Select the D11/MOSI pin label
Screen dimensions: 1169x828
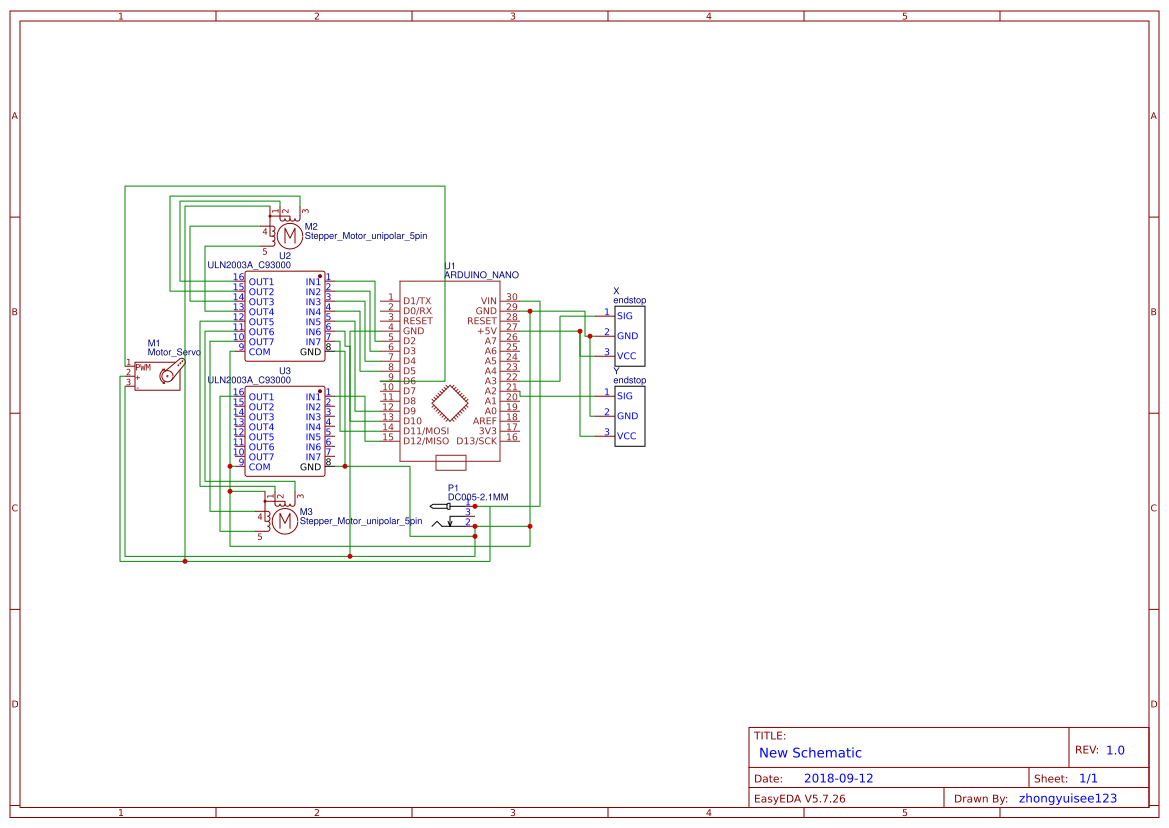426,431
